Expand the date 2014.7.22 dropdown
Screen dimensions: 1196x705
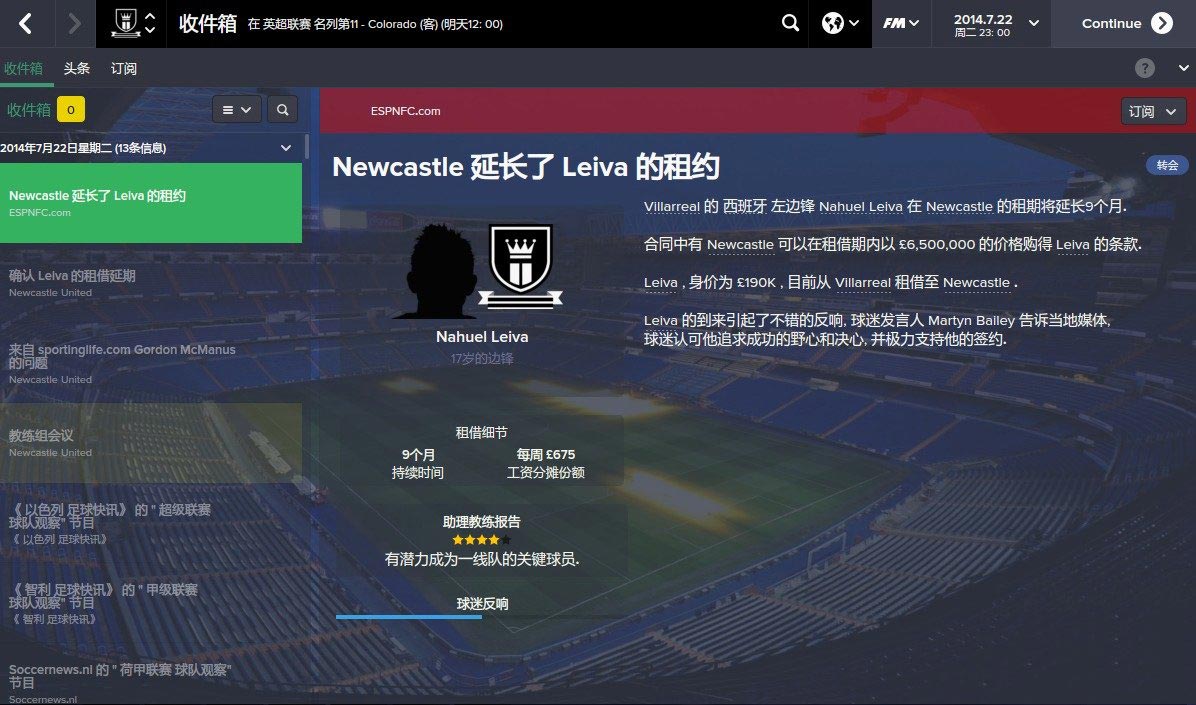point(1034,23)
